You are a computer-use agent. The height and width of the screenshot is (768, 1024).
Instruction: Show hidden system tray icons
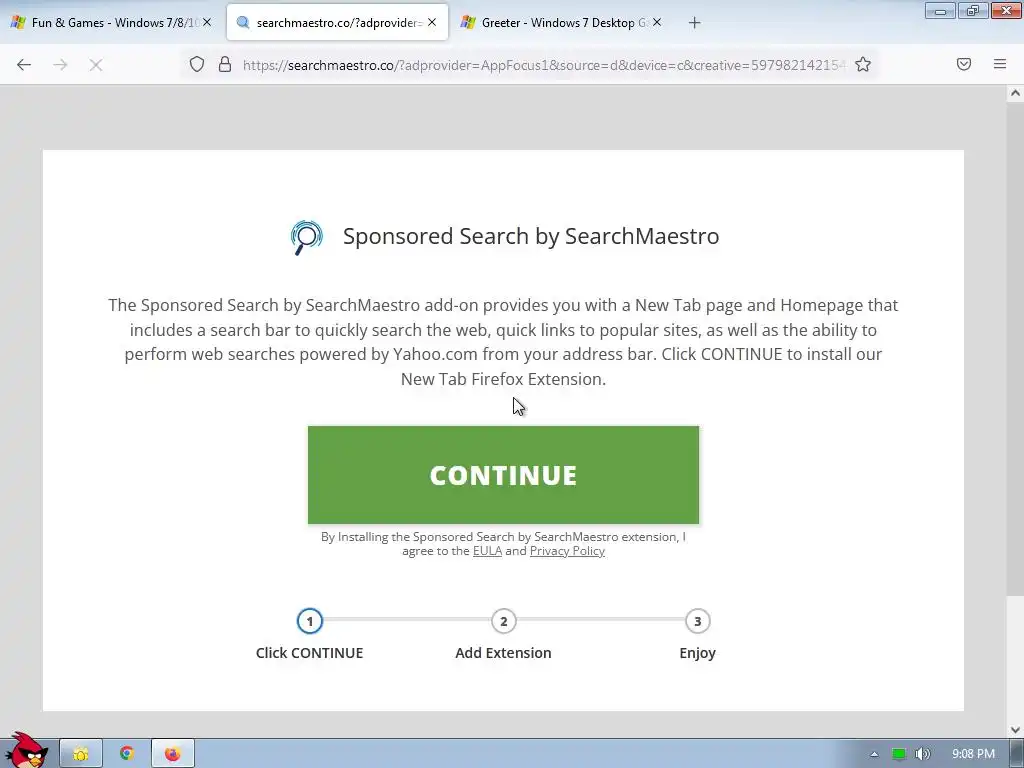tap(874, 754)
